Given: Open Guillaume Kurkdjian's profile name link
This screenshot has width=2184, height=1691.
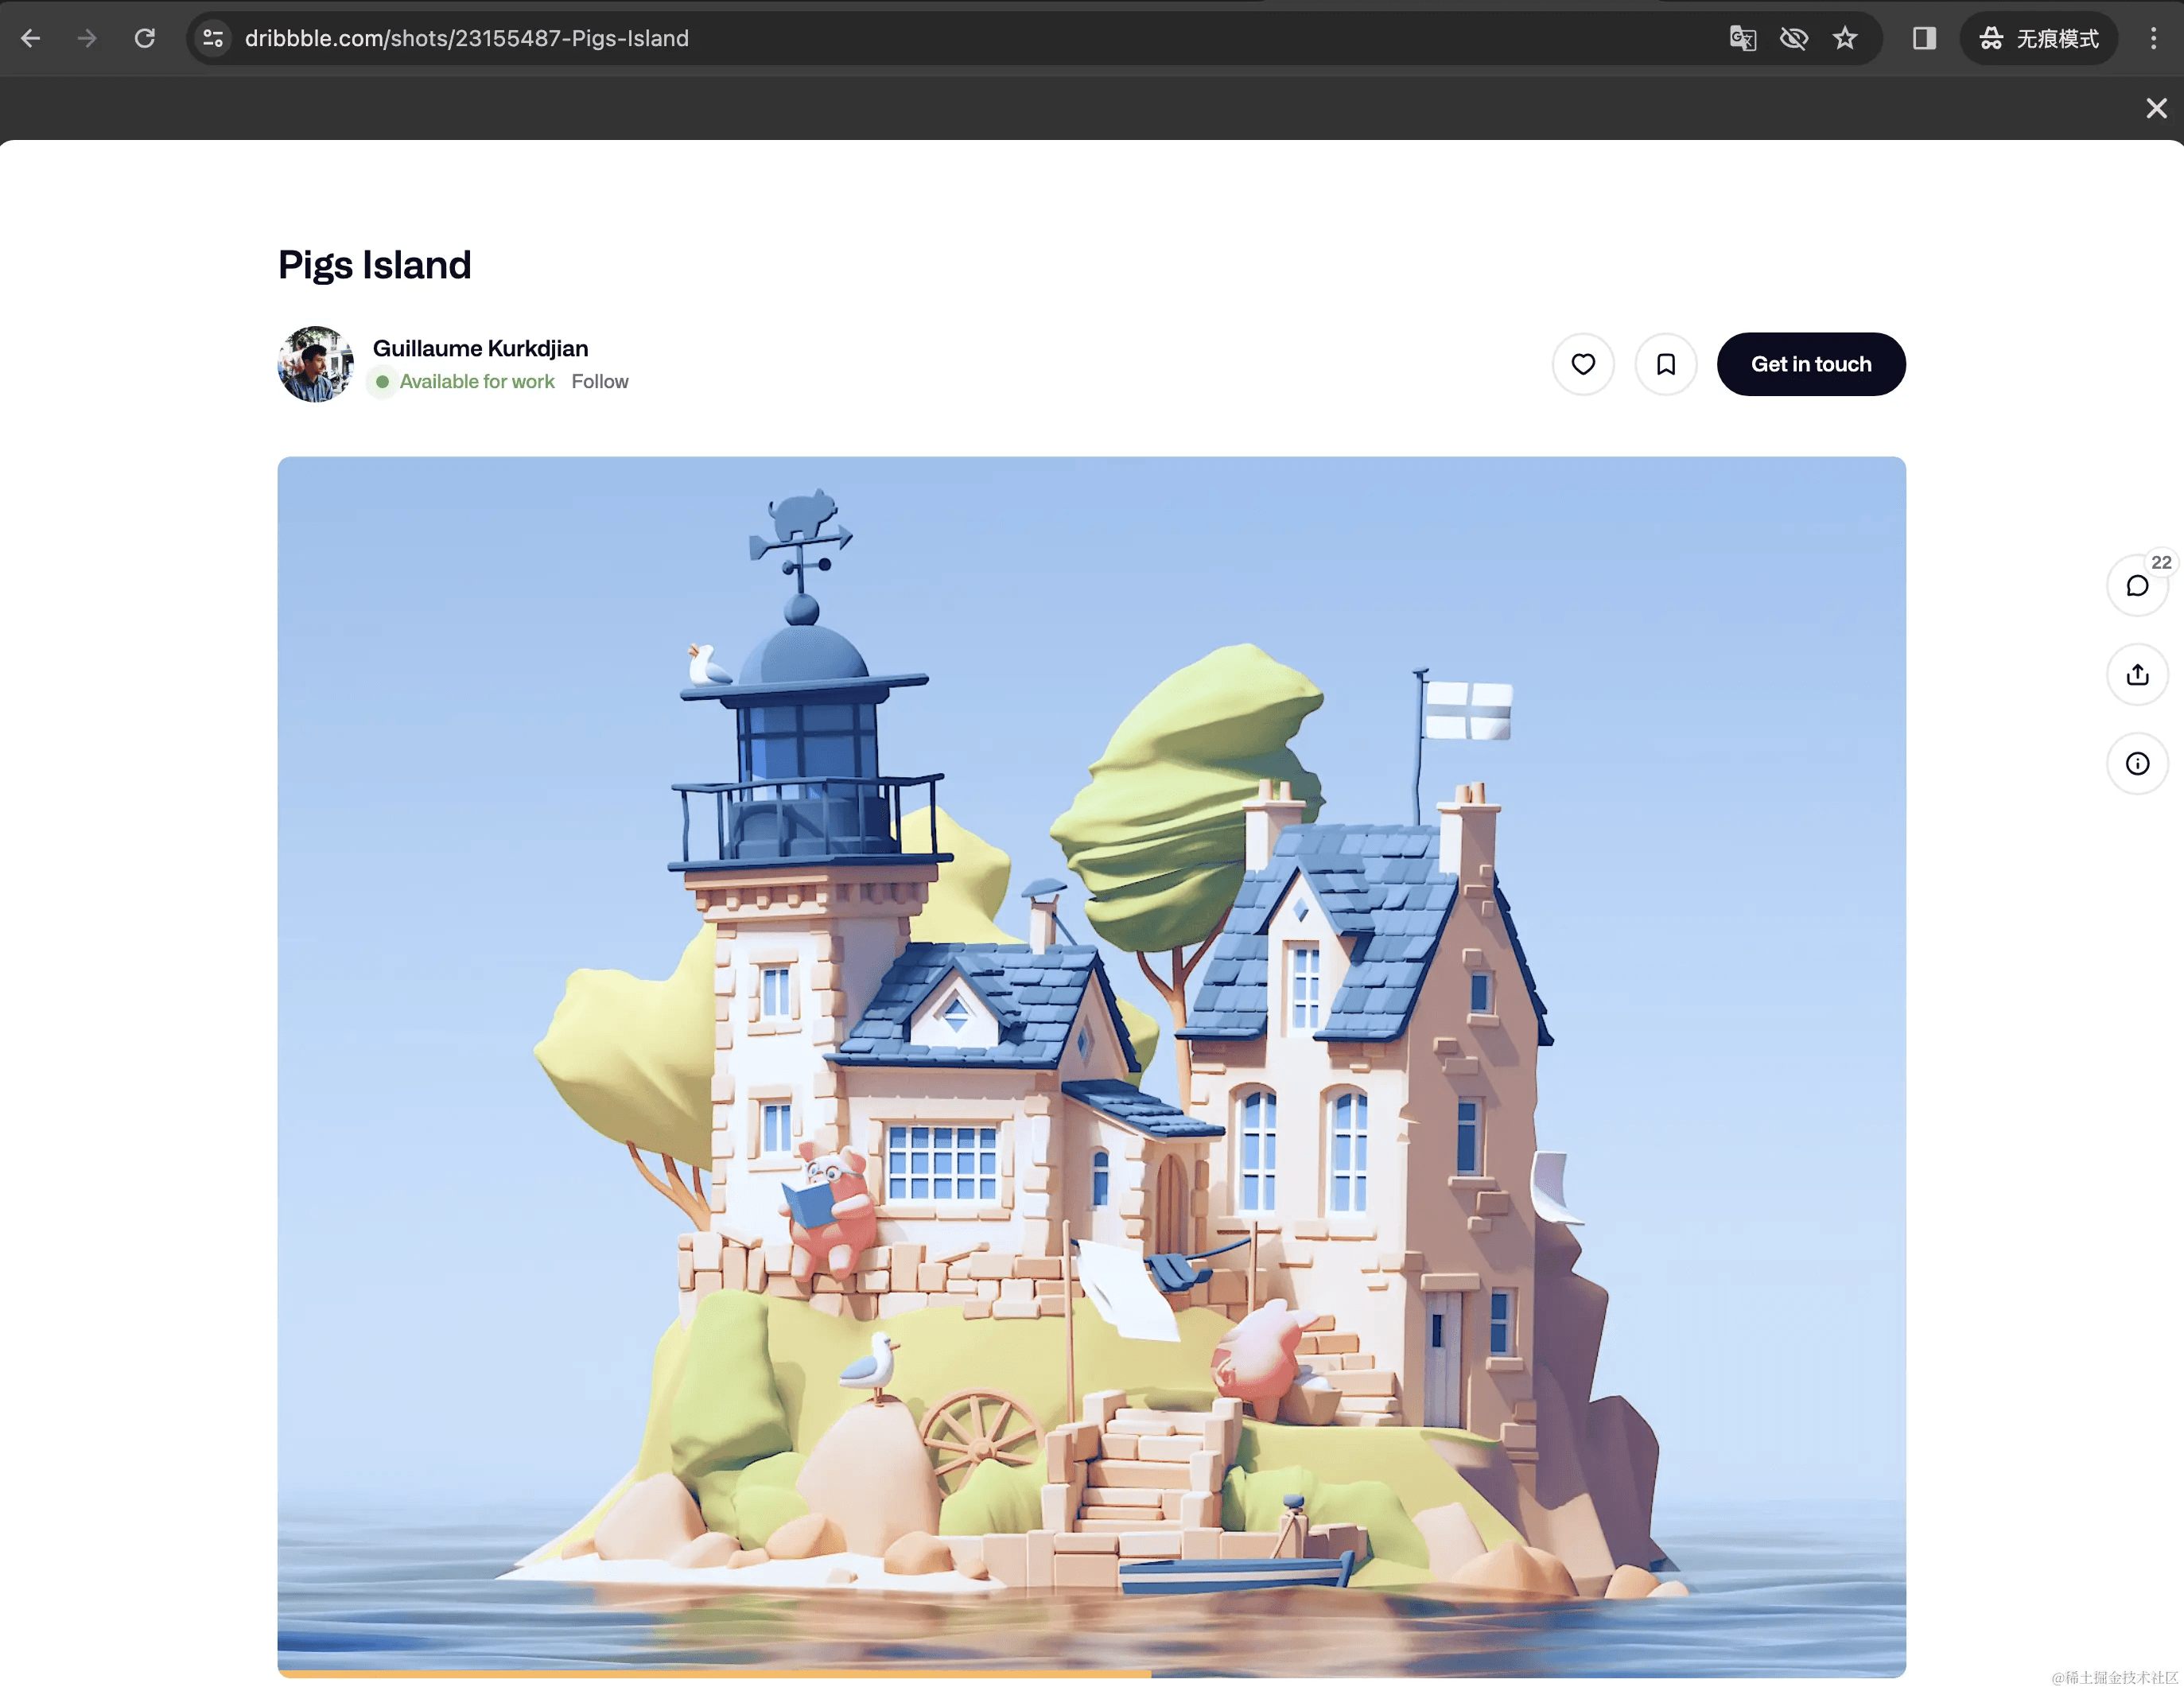Looking at the screenshot, I should [480, 348].
